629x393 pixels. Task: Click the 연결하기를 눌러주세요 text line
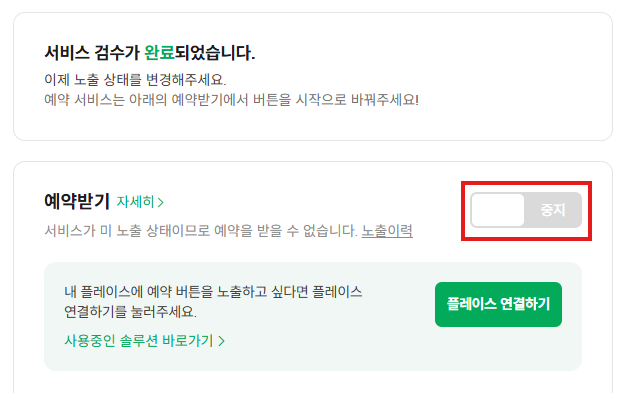pyautogui.click(x=130, y=312)
